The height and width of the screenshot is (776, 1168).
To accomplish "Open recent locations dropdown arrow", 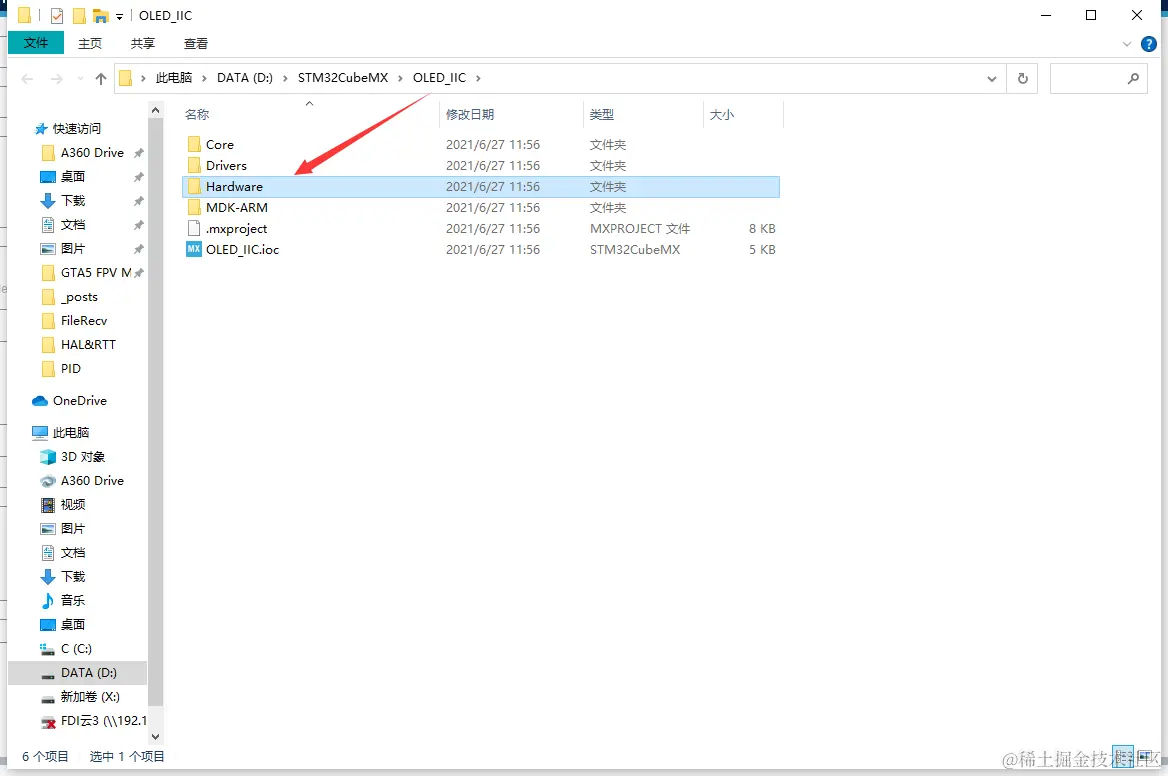I will point(80,78).
